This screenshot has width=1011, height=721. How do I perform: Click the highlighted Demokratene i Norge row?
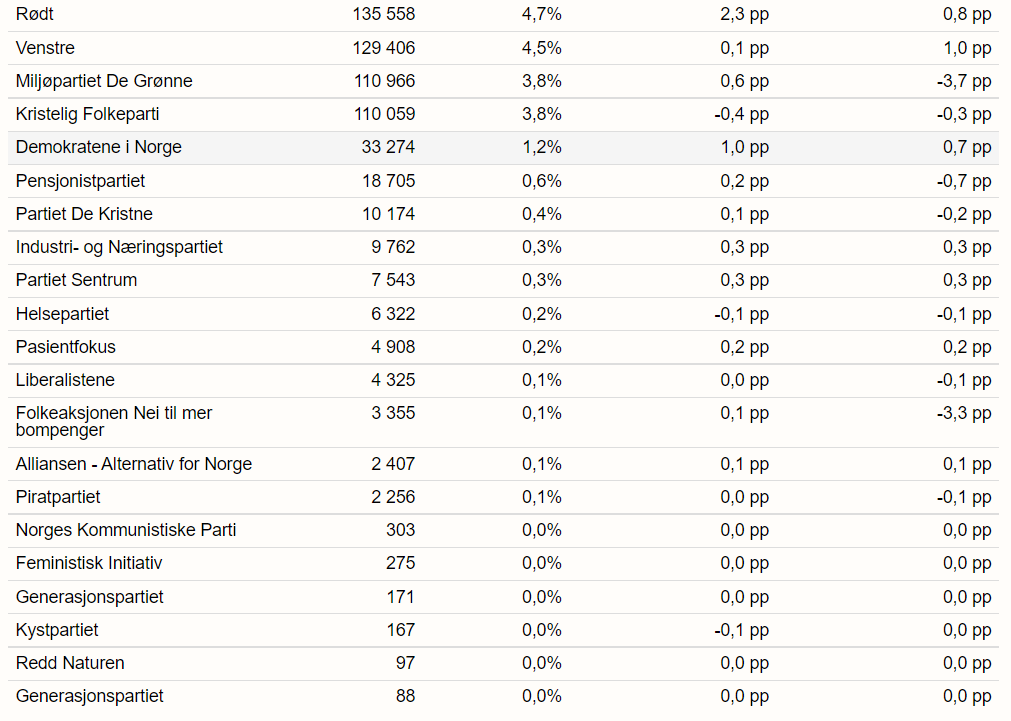pyautogui.click(x=98, y=148)
